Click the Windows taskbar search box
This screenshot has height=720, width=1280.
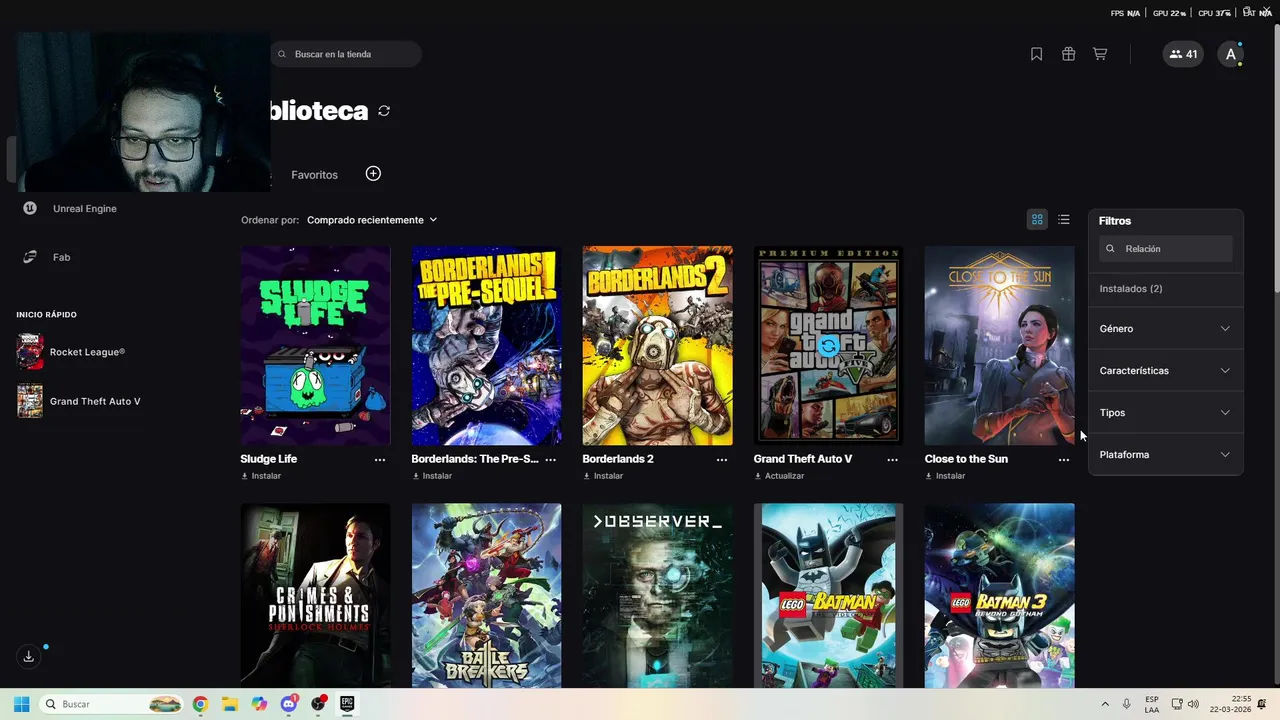(x=112, y=704)
